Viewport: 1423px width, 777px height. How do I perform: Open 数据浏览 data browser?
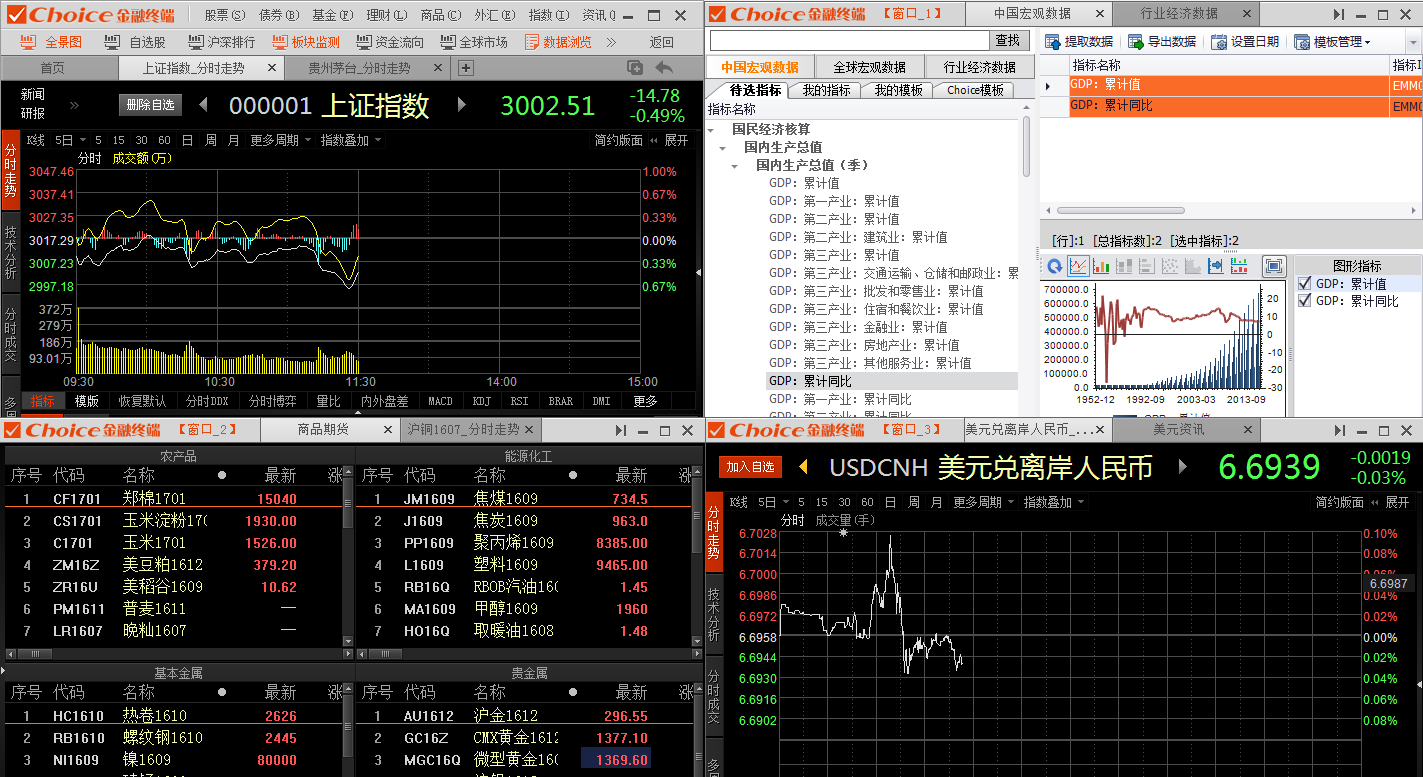pos(557,42)
